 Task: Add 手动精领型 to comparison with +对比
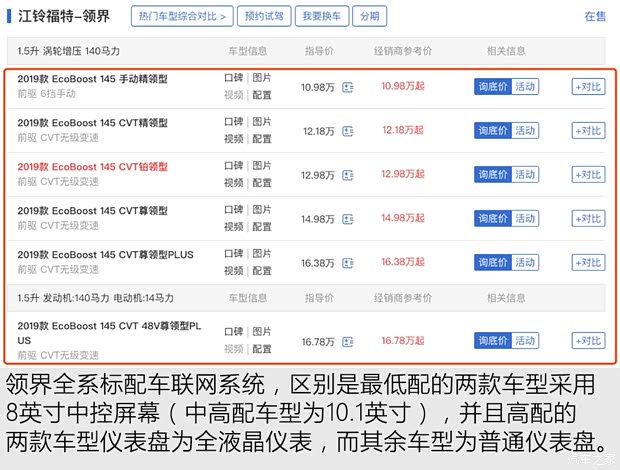(x=588, y=87)
